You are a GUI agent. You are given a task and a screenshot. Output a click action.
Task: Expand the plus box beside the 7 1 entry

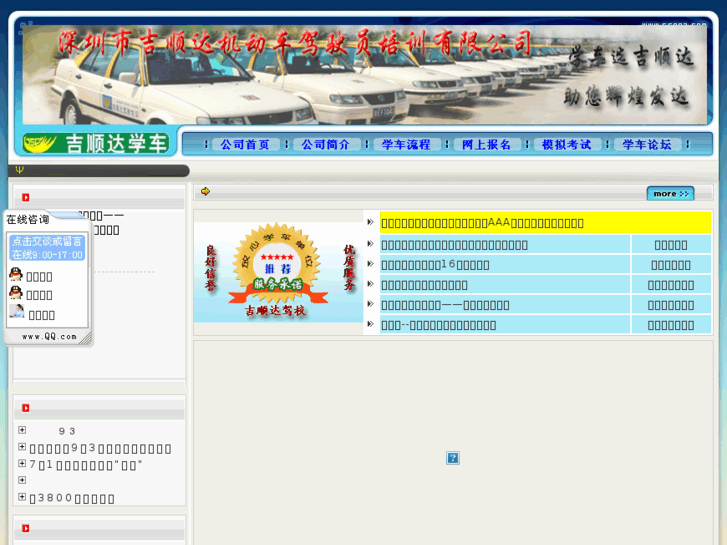click(22, 463)
